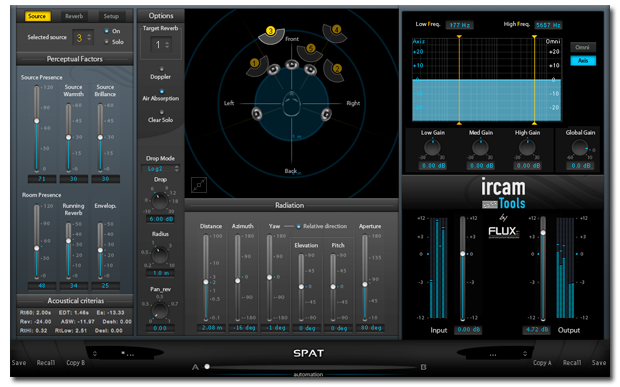
Task: Click the Input gain fader
Action: click(463, 268)
